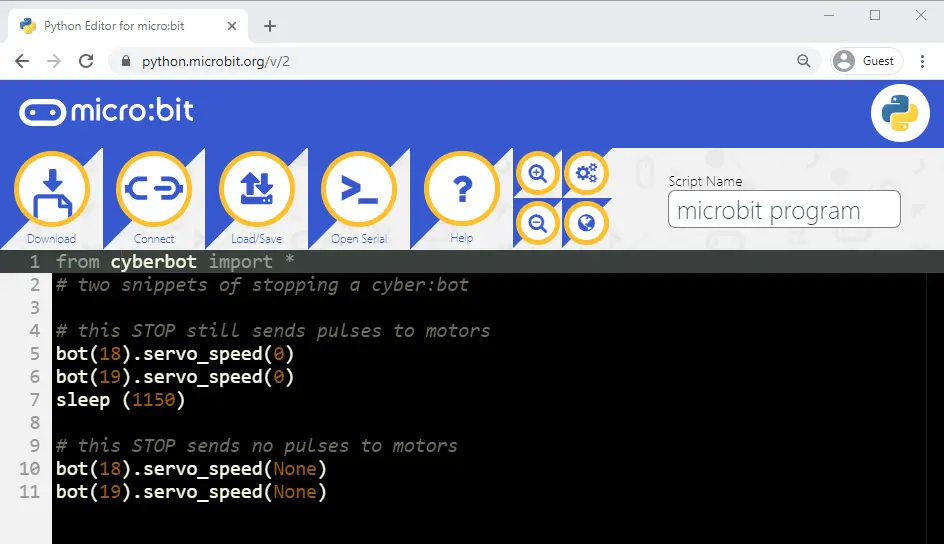Open the Load/Save dialog
The image size is (944, 544).
pos(256,191)
